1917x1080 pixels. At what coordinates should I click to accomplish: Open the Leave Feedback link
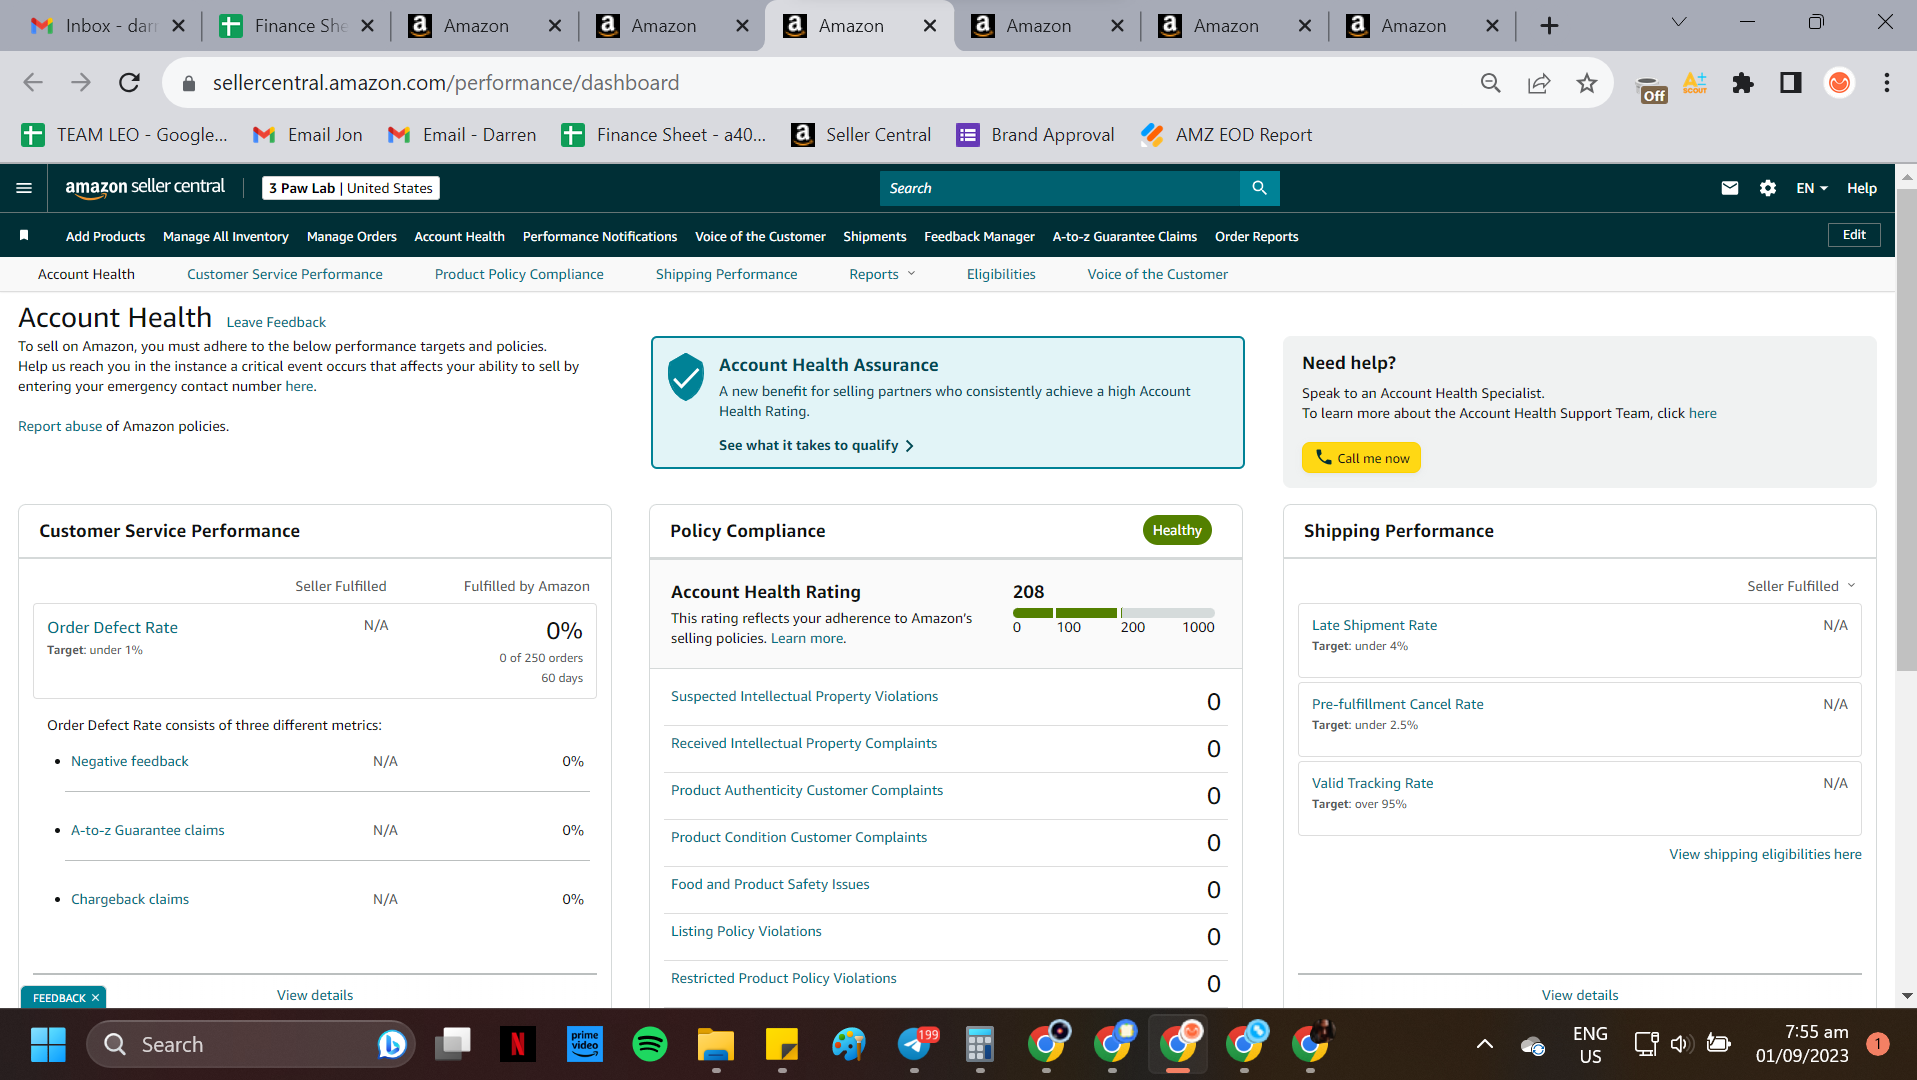(276, 322)
